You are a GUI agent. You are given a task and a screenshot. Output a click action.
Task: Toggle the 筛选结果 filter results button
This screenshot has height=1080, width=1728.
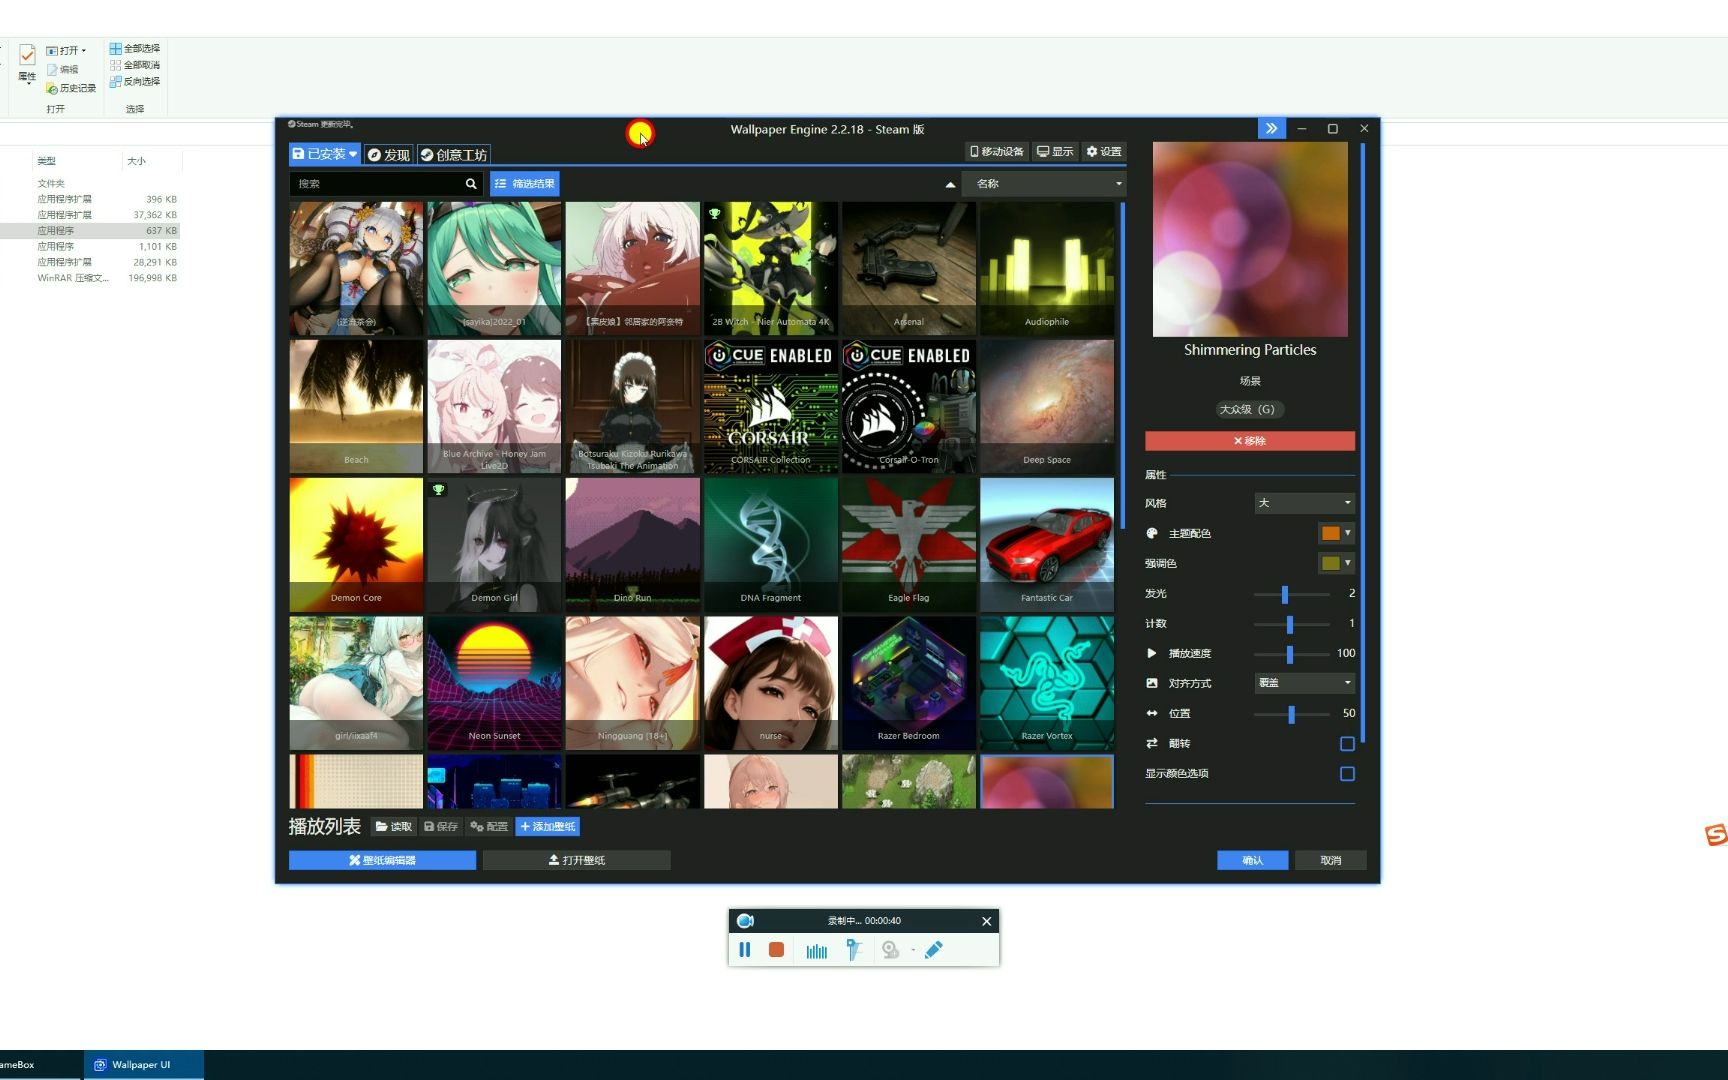click(x=525, y=184)
